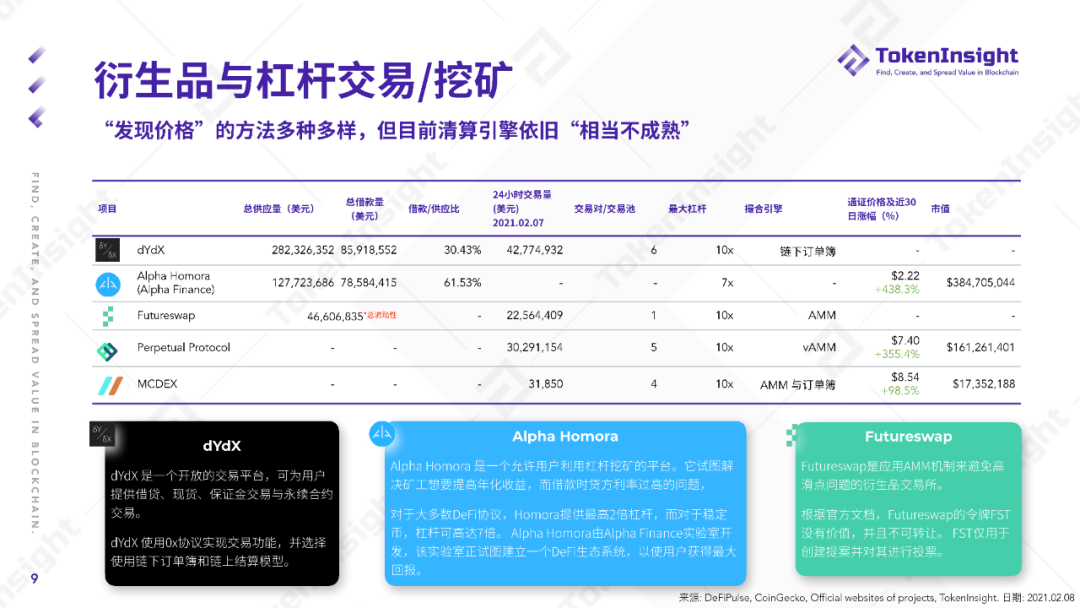The width and height of the screenshot is (1080, 608).
Task: Click the $2.22 token price
Action: (905, 275)
